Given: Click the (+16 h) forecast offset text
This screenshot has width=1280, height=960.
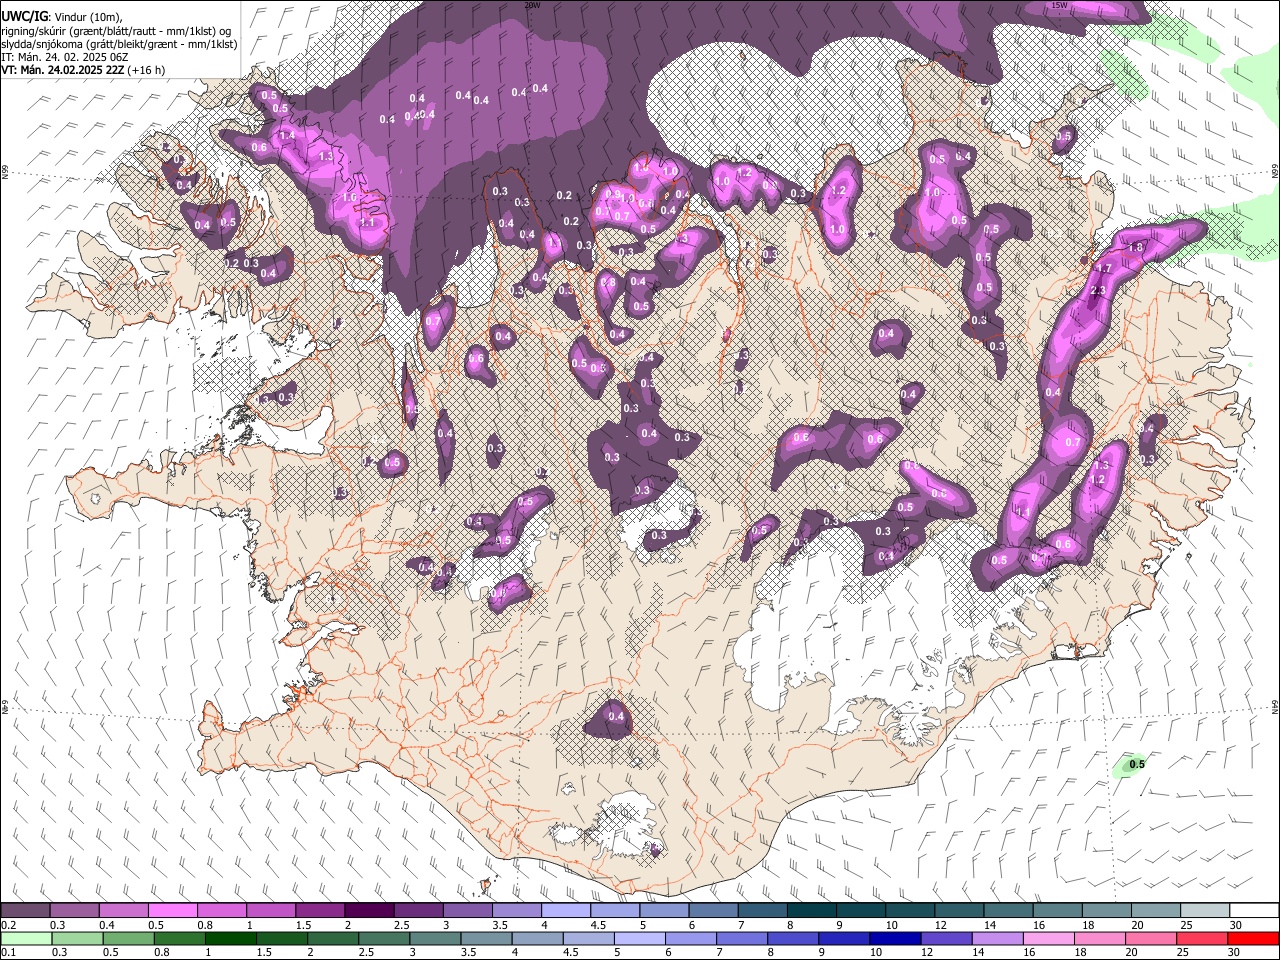Looking at the screenshot, I should point(147,70).
